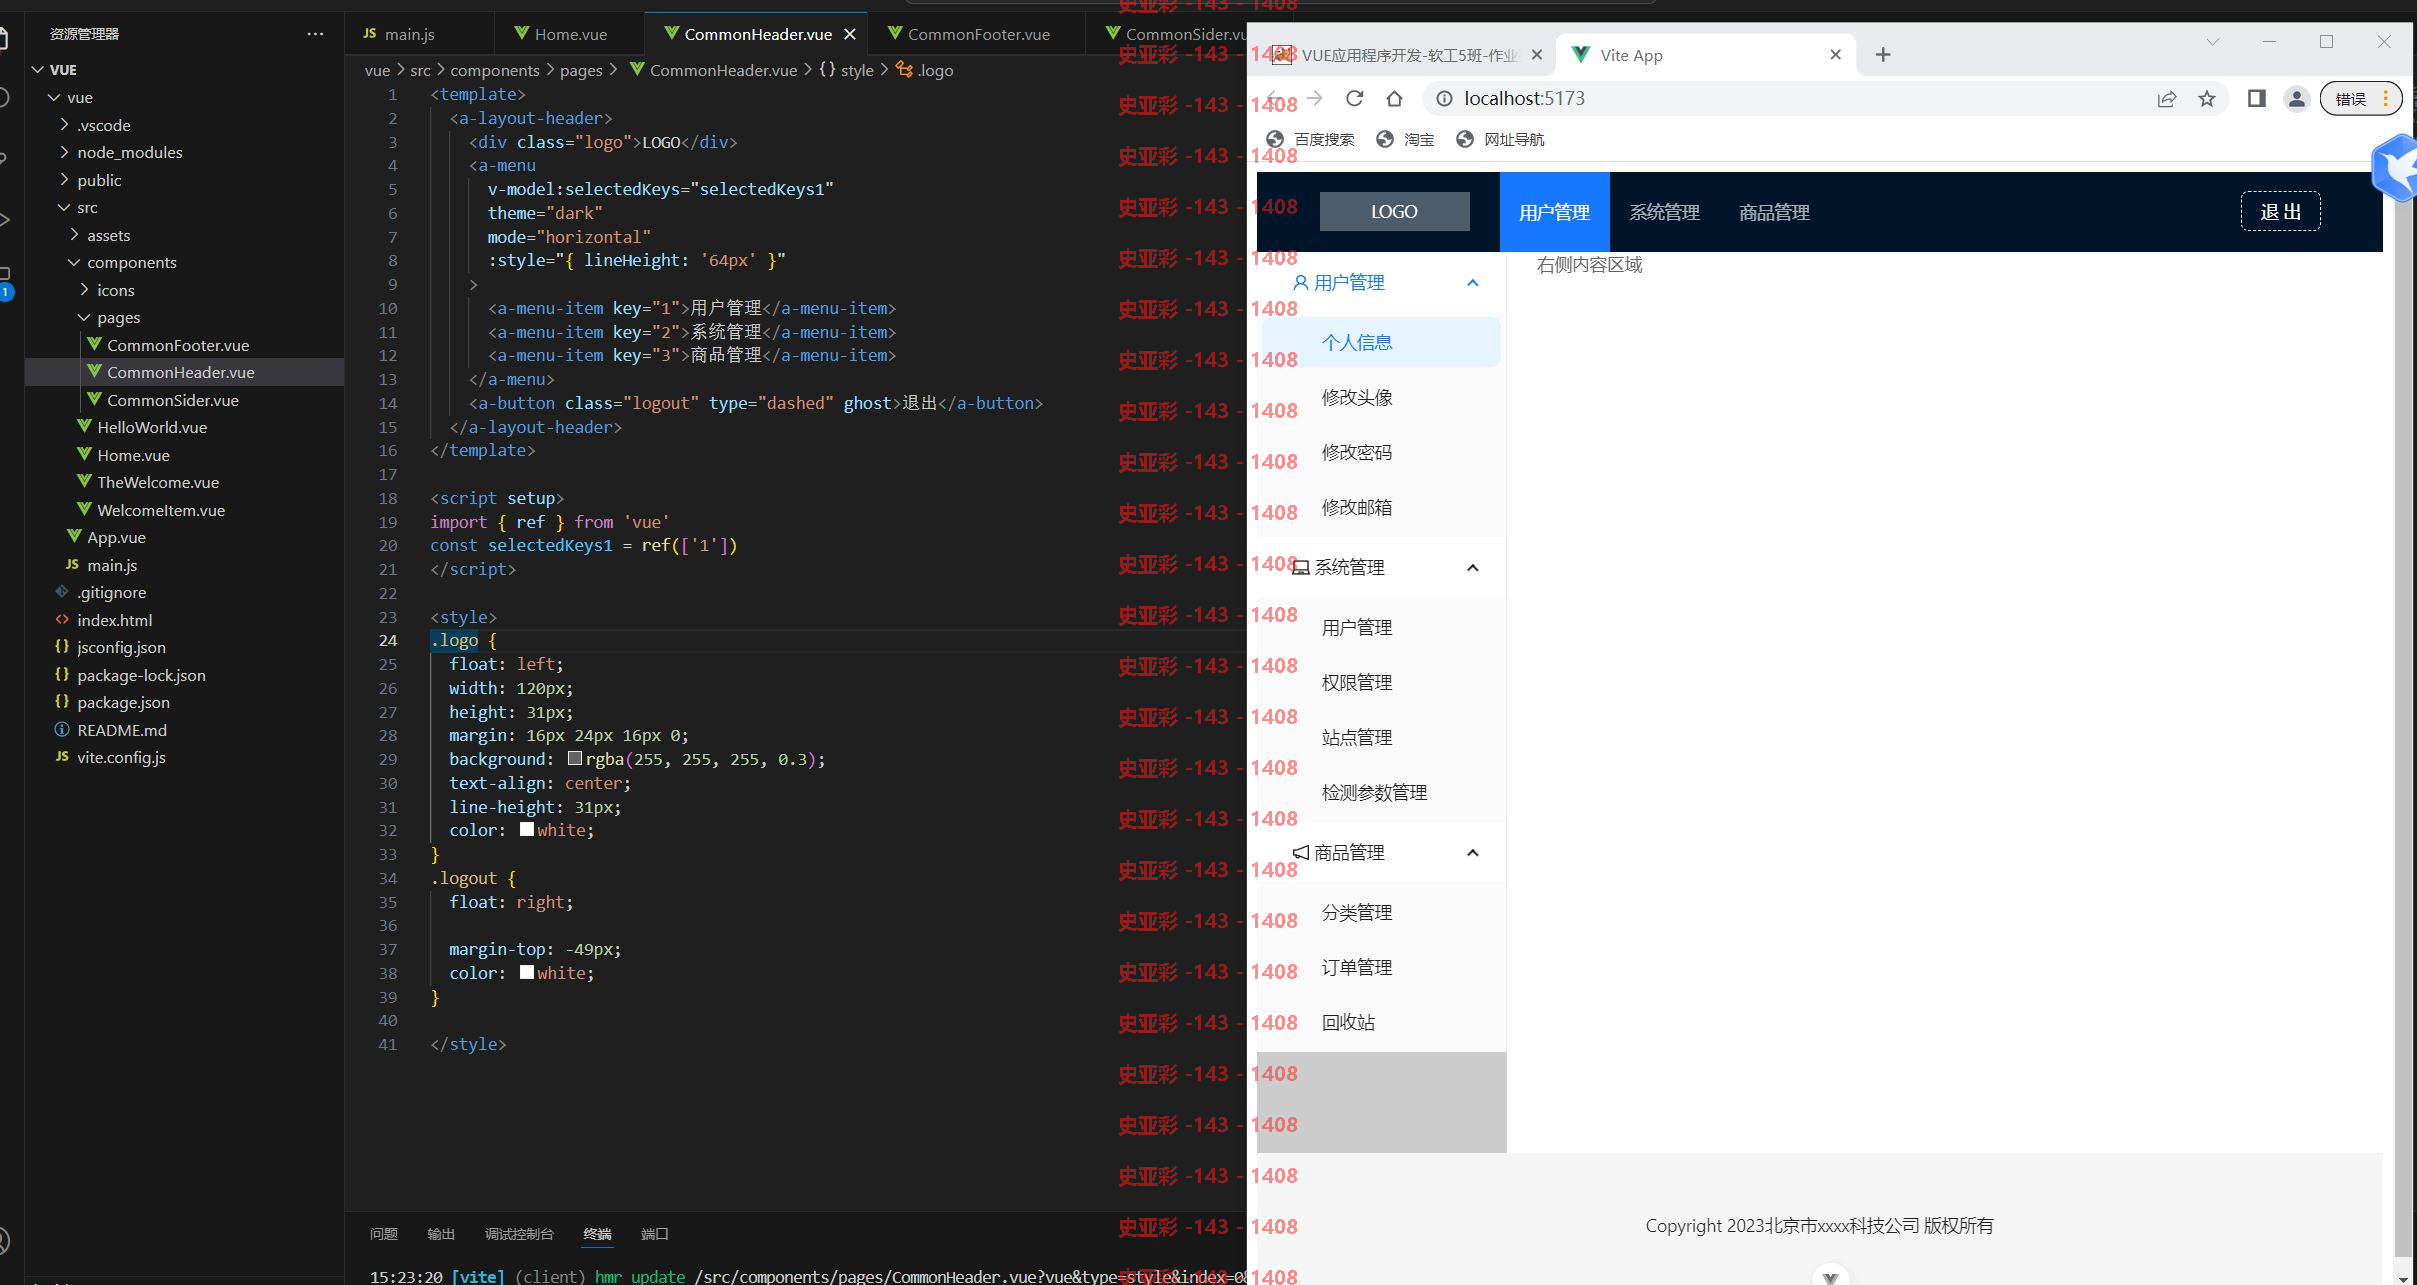This screenshot has width=2417, height=1285.
Task: Open vite.config.js in the explorer
Action: [121, 757]
